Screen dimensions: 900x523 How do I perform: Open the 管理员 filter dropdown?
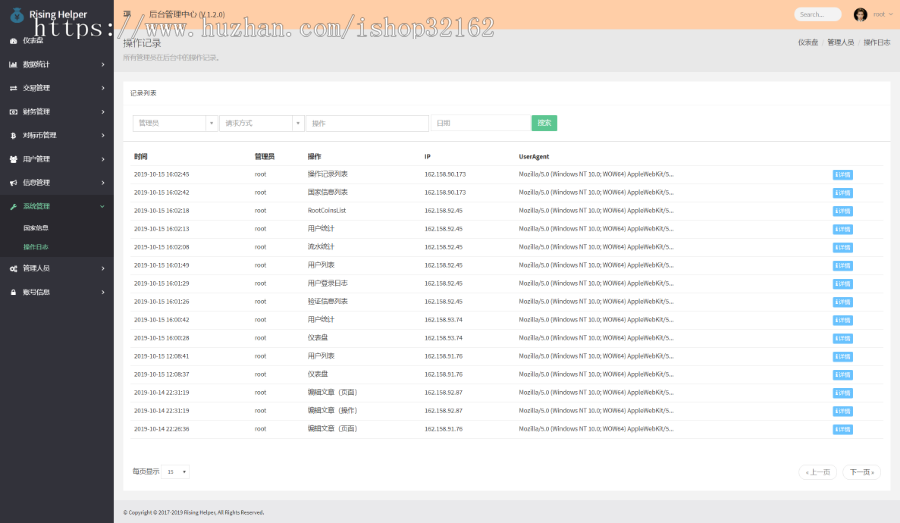click(175, 123)
